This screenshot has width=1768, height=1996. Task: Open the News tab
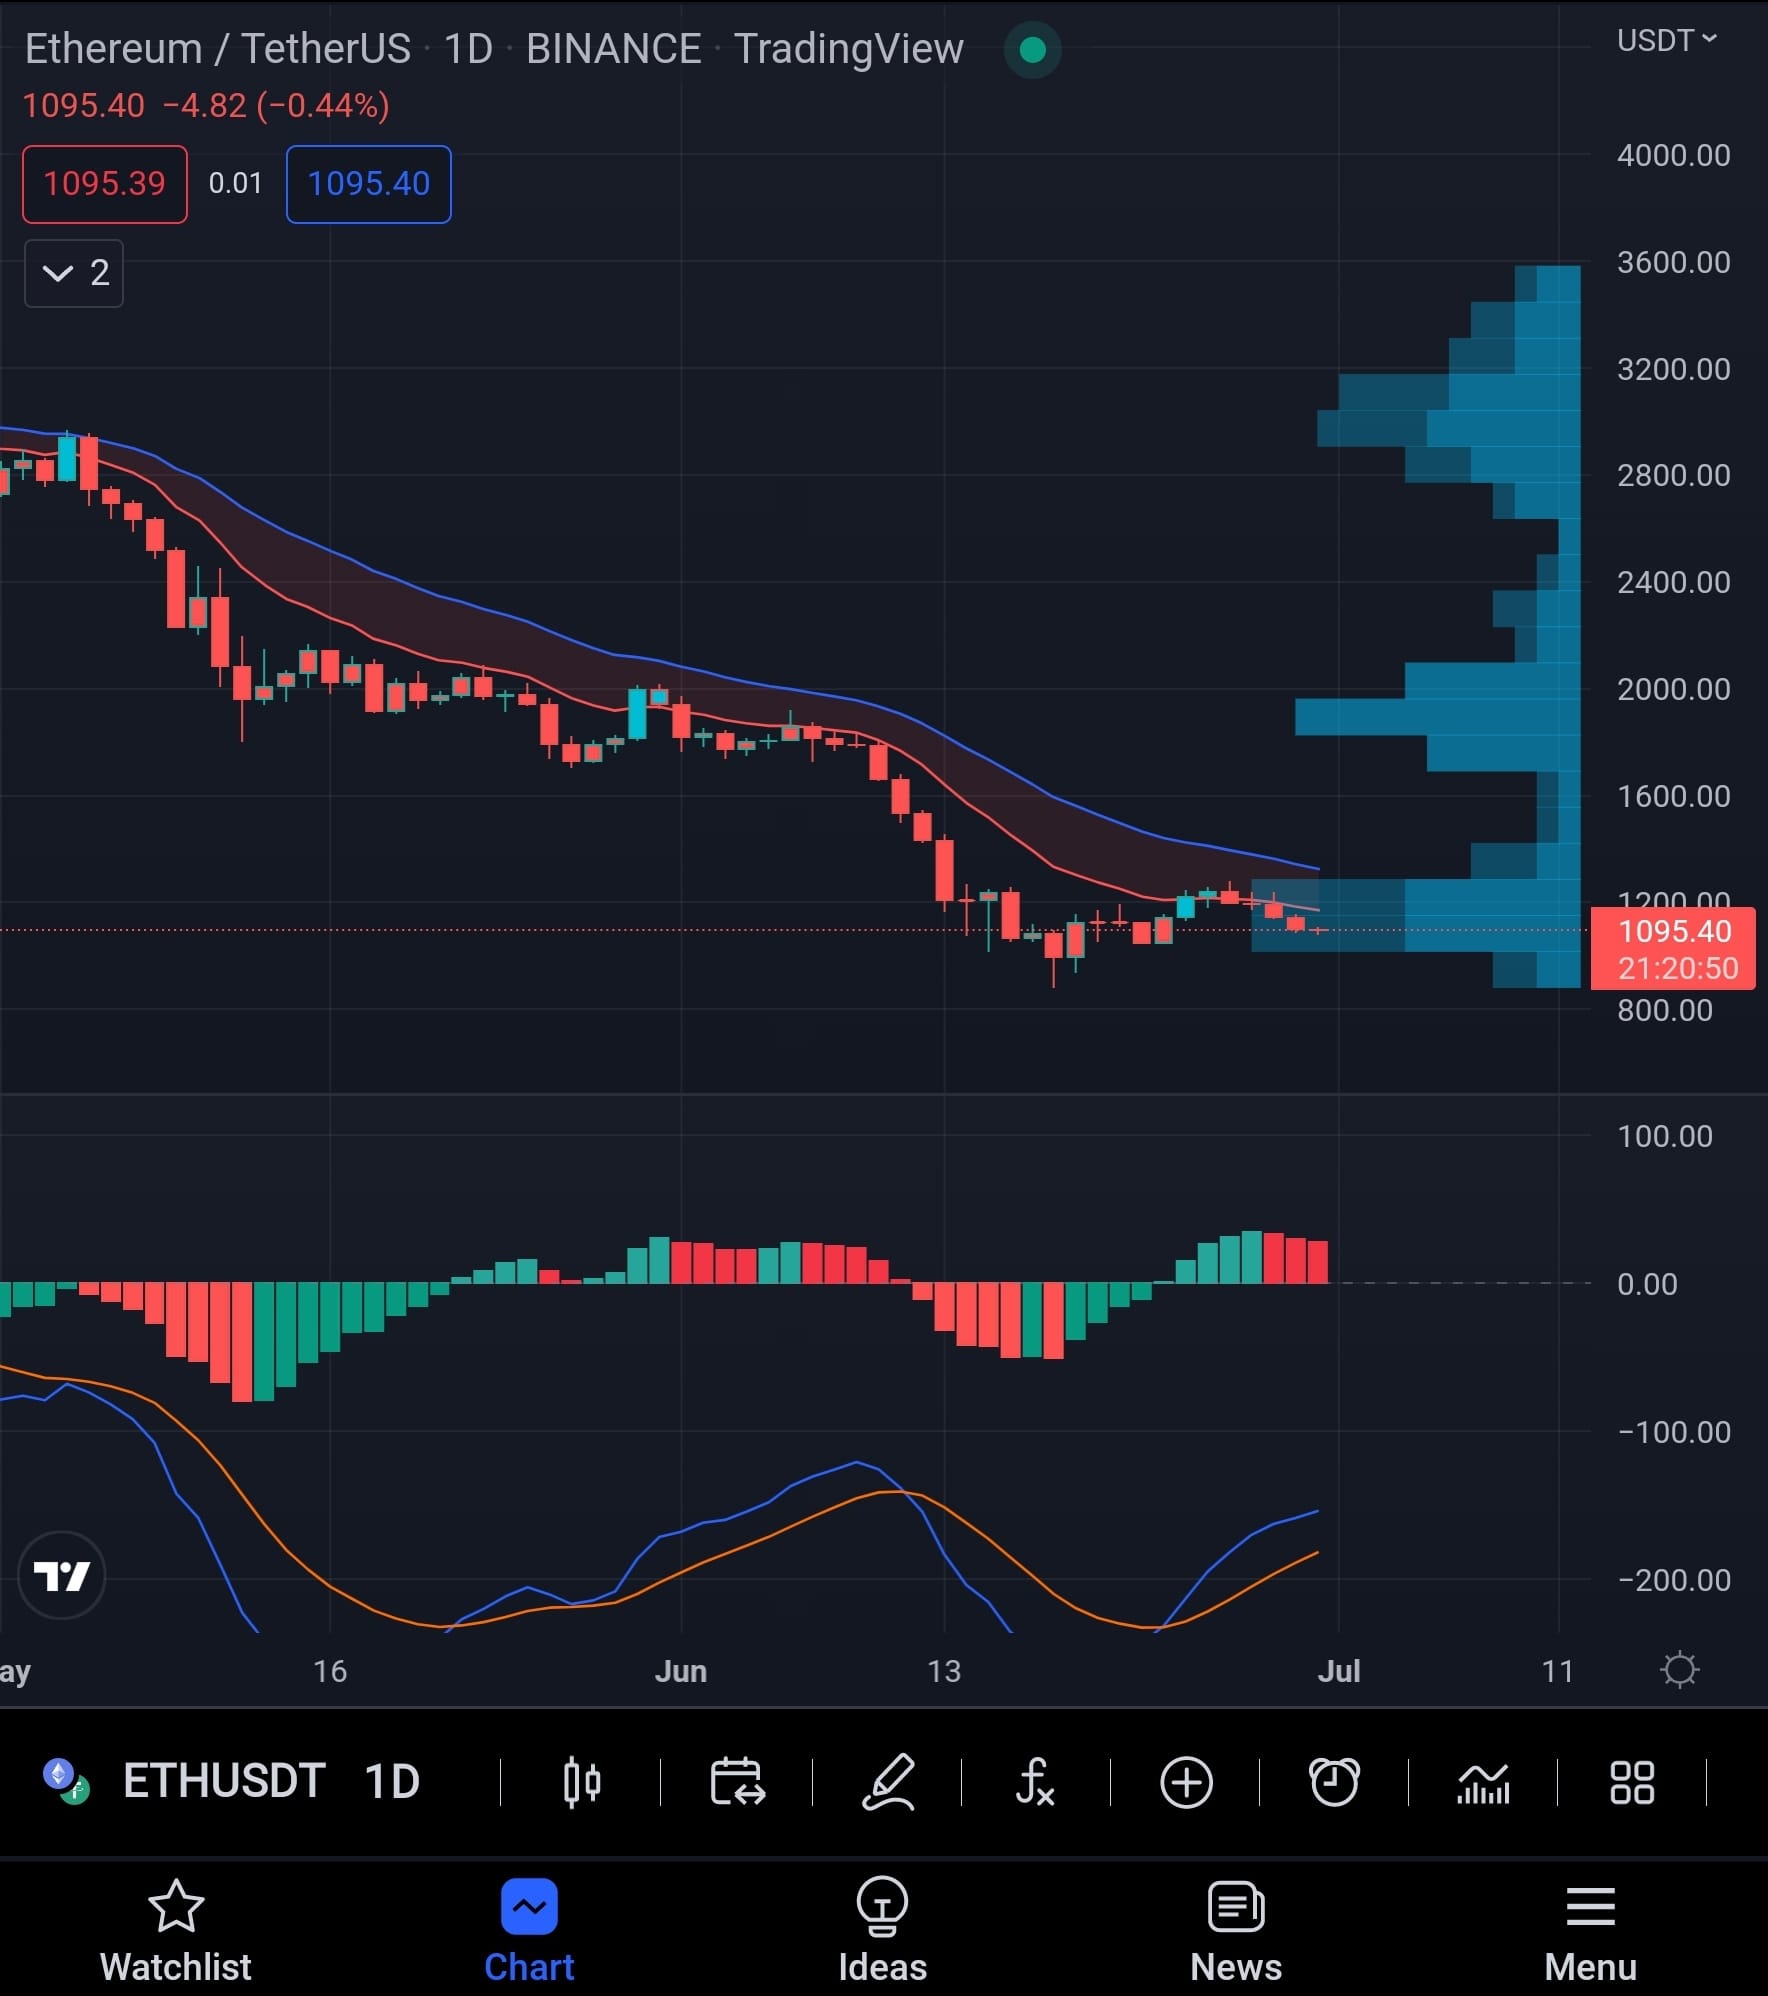[1236, 1930]
